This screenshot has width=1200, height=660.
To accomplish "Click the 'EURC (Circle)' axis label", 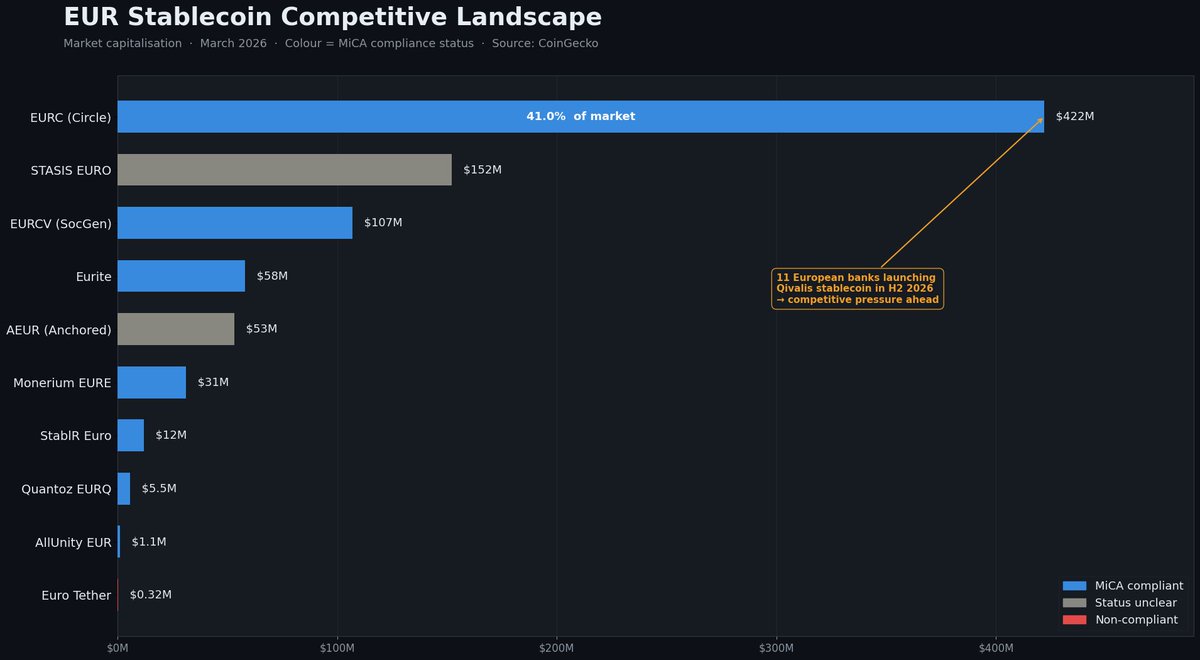I will [71, 117].
